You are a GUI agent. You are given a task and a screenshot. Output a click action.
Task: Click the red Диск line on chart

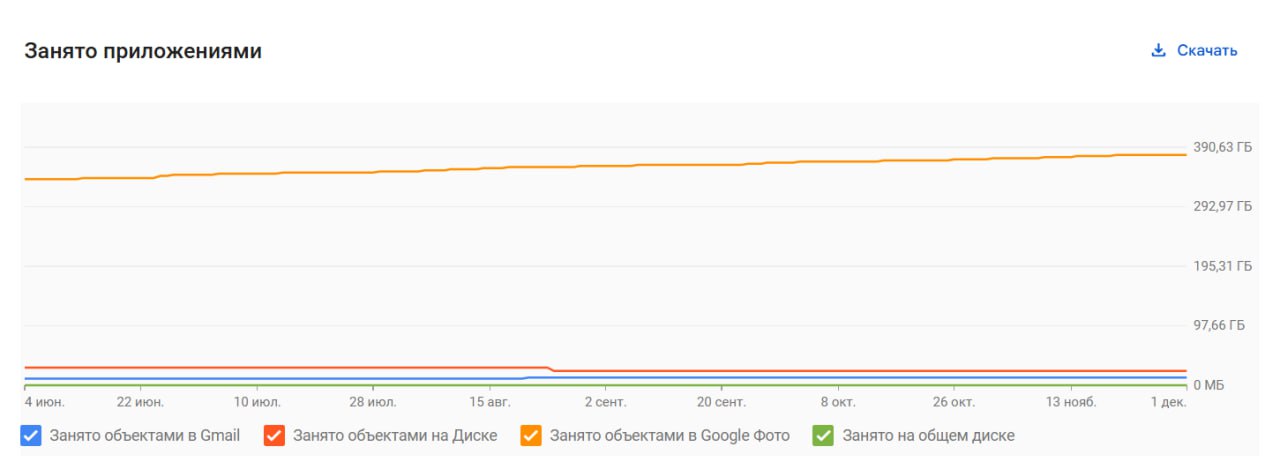[300, 367]
